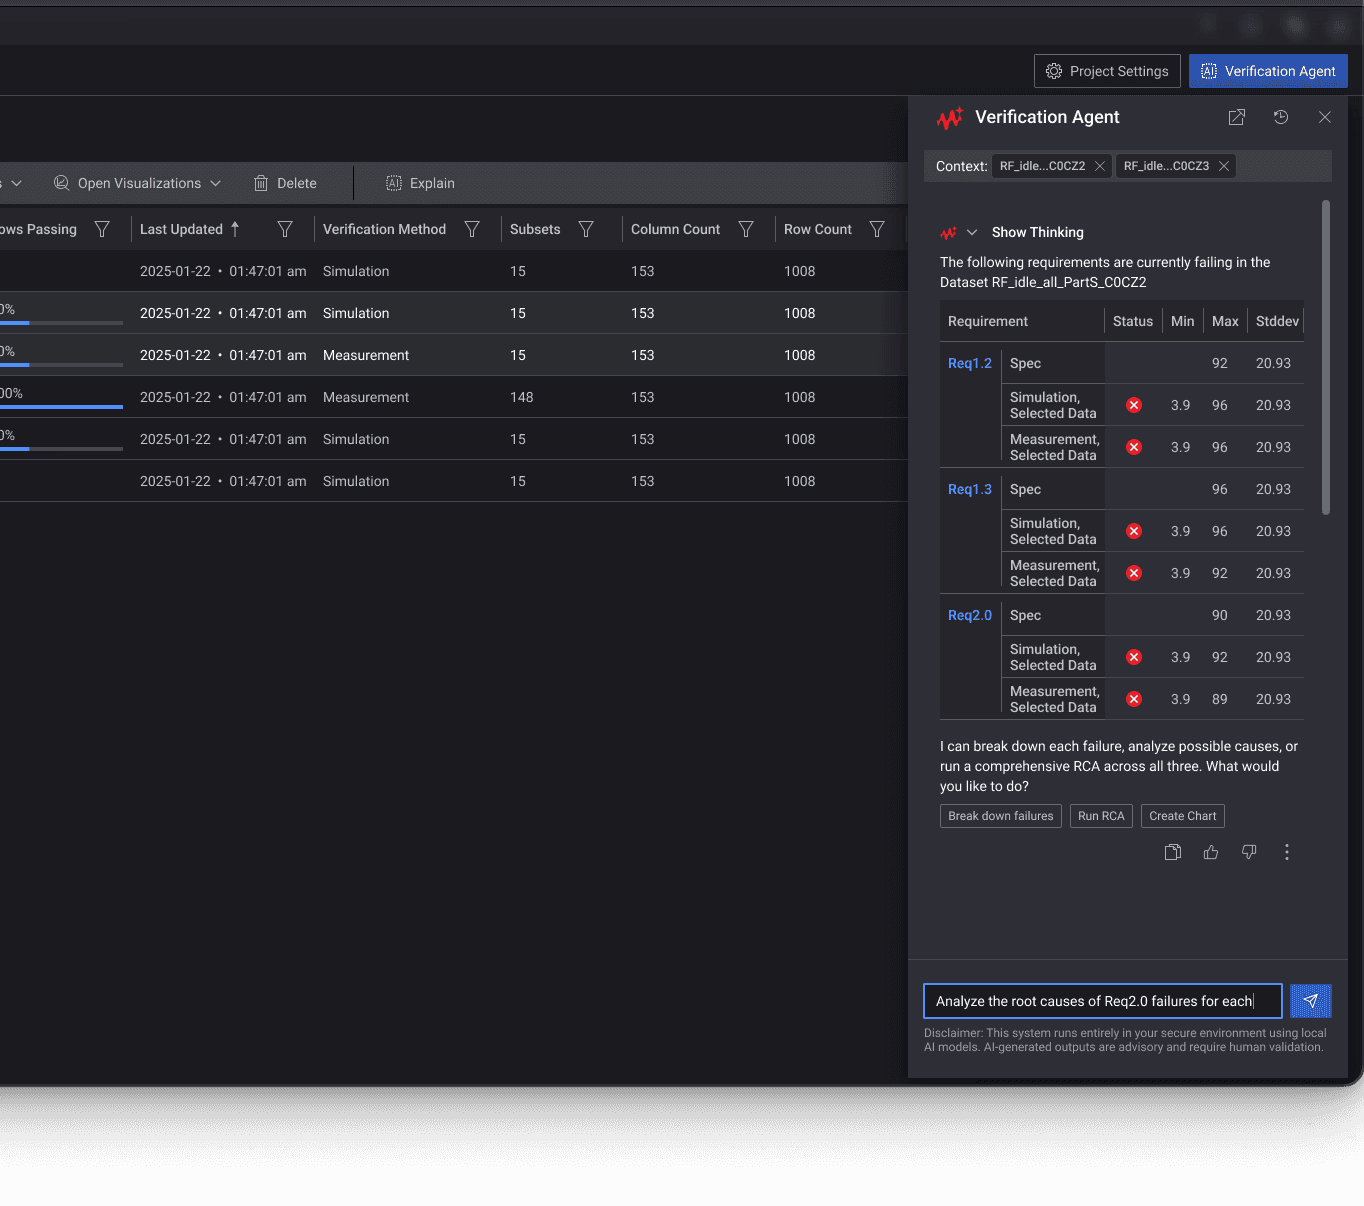Give thumbs up to the response

click(1211, 852)
